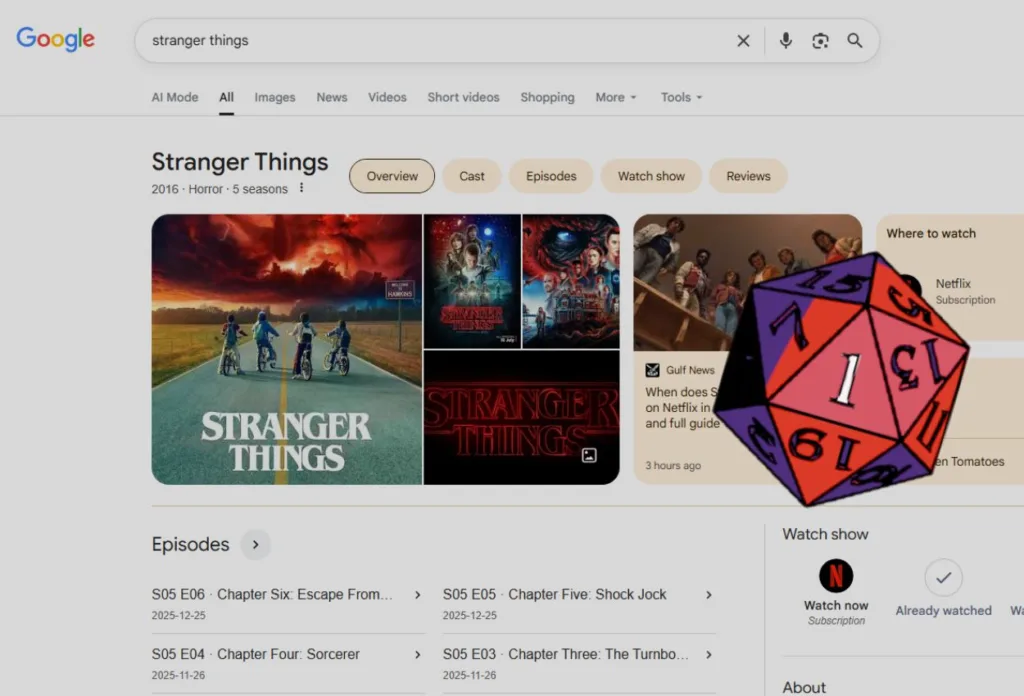Image resolution: width=1024 pixels, height=696 pixels.
Task: Click the Netflix Watch now icon
Action: [835, 576]
